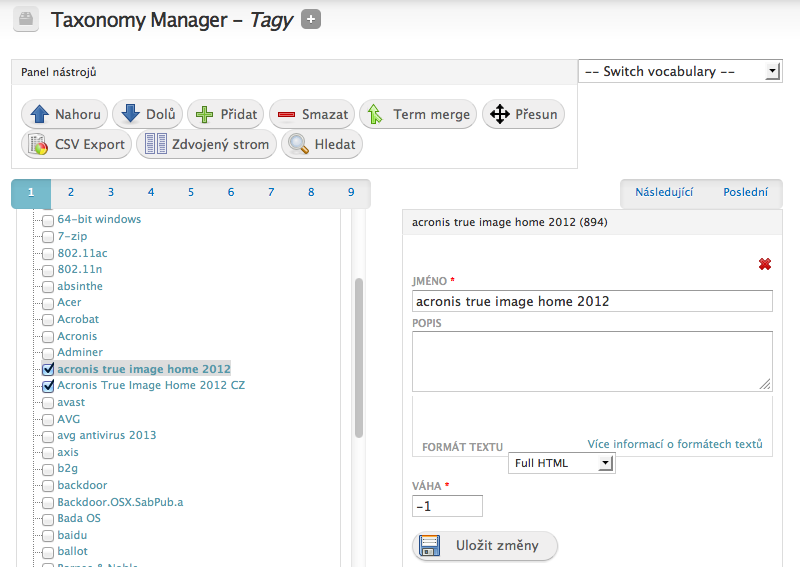This screenshot has width=800, height=567.
Task: Go to page 4 tab
Action: 151,192
